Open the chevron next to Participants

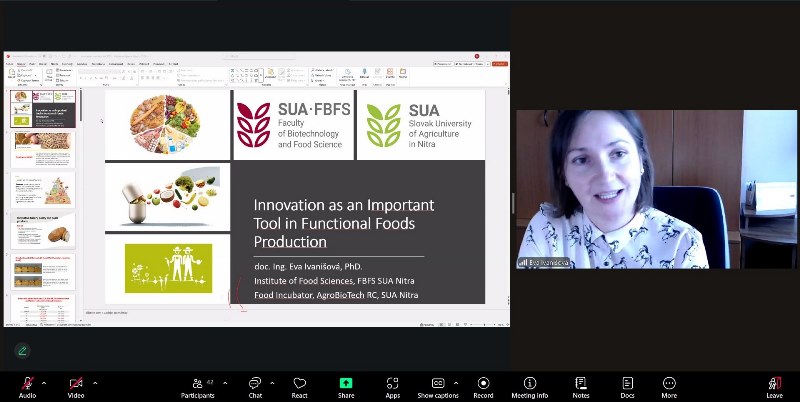click(224, 382)
